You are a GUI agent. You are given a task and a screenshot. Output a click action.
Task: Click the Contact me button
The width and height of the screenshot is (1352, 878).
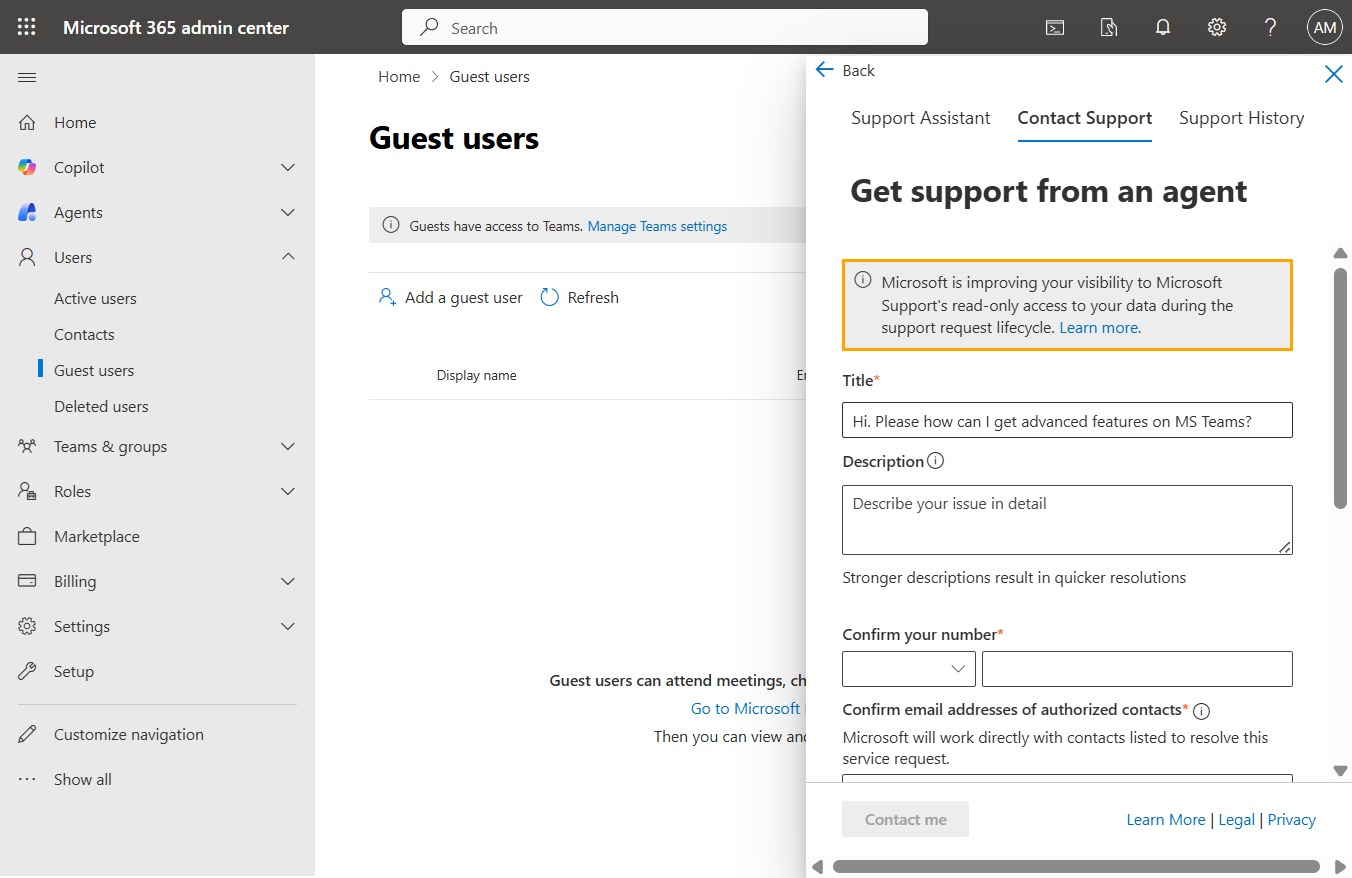tap(906, 820)
